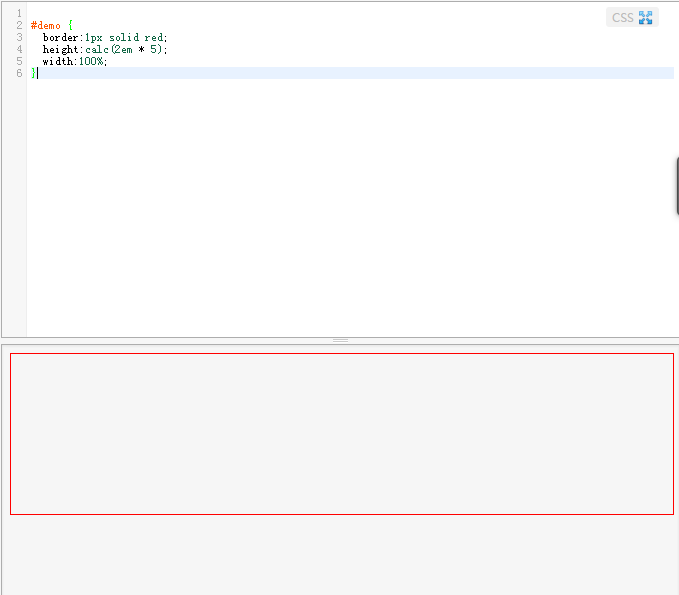Viewport: 679px width, 595px height.
Task: Click the CSS label badge
Action: [x=623, y=18]
